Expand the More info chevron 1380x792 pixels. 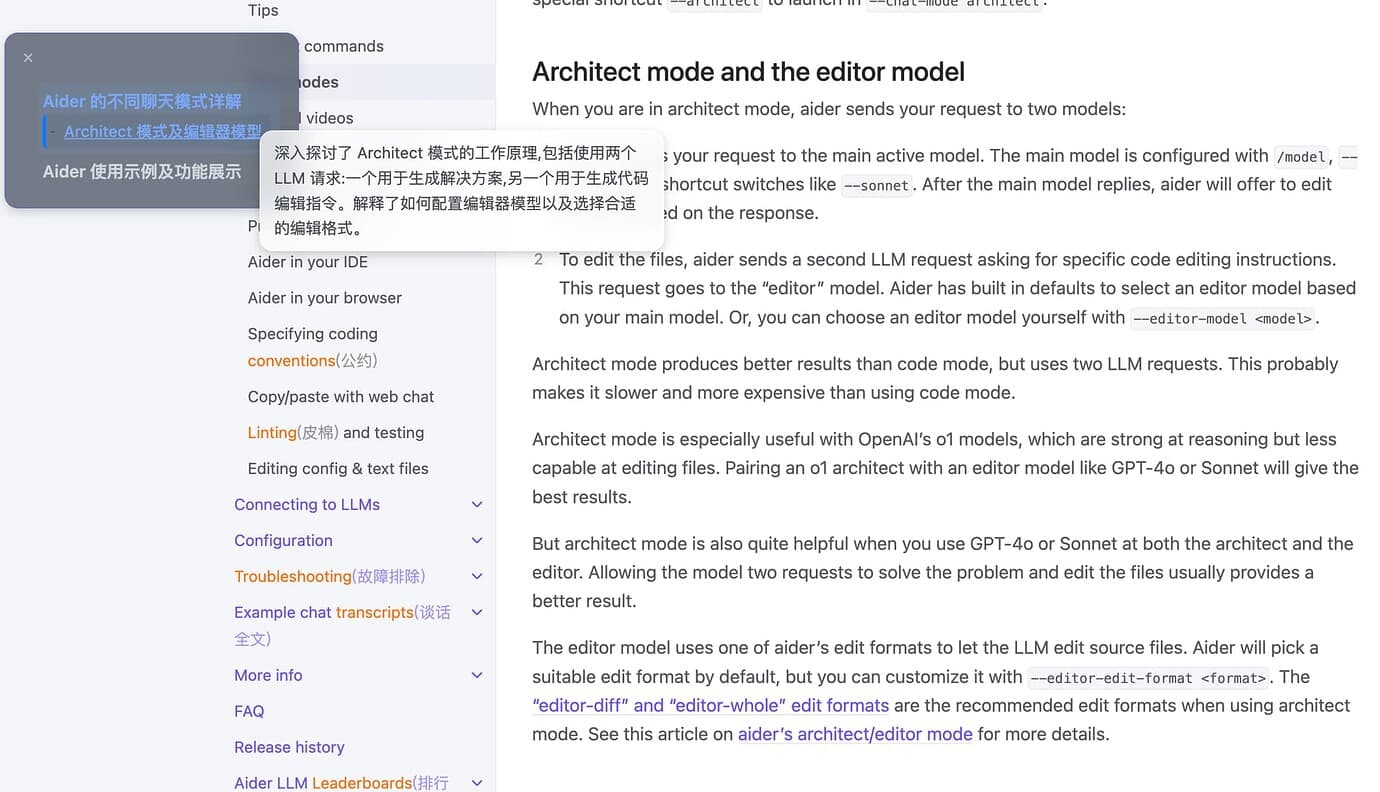coord(477,676)
